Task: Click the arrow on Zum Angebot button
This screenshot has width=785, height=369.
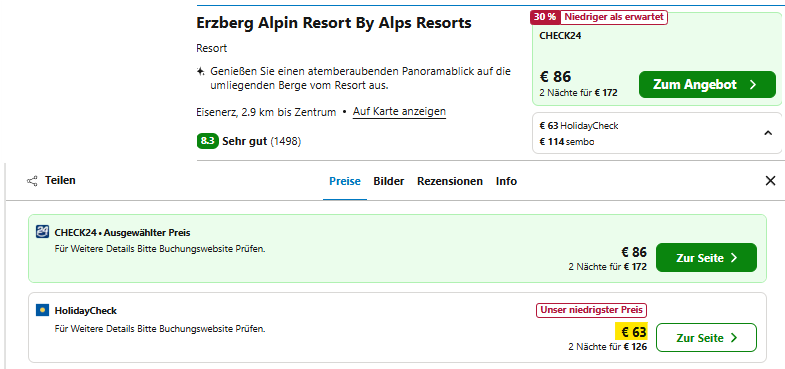Action: tap(753, 85)
